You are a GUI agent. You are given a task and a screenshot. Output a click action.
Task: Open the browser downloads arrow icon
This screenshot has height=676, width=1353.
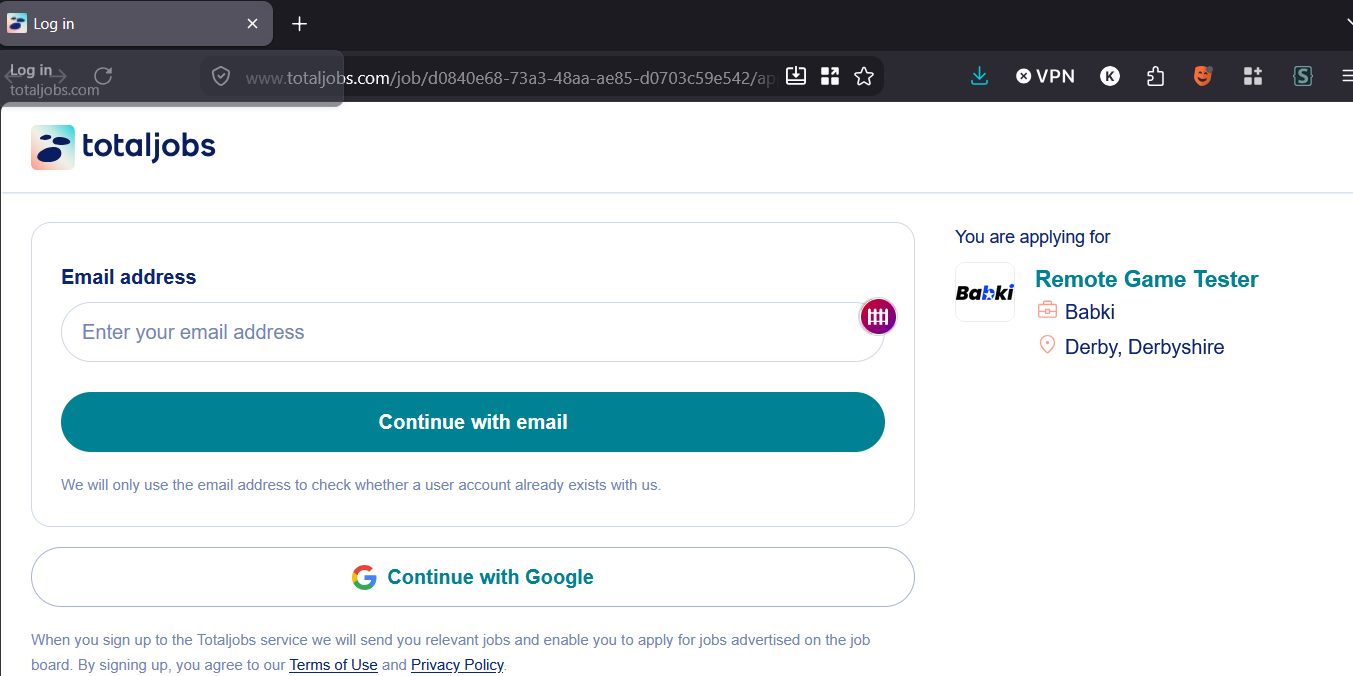[980, 76]
